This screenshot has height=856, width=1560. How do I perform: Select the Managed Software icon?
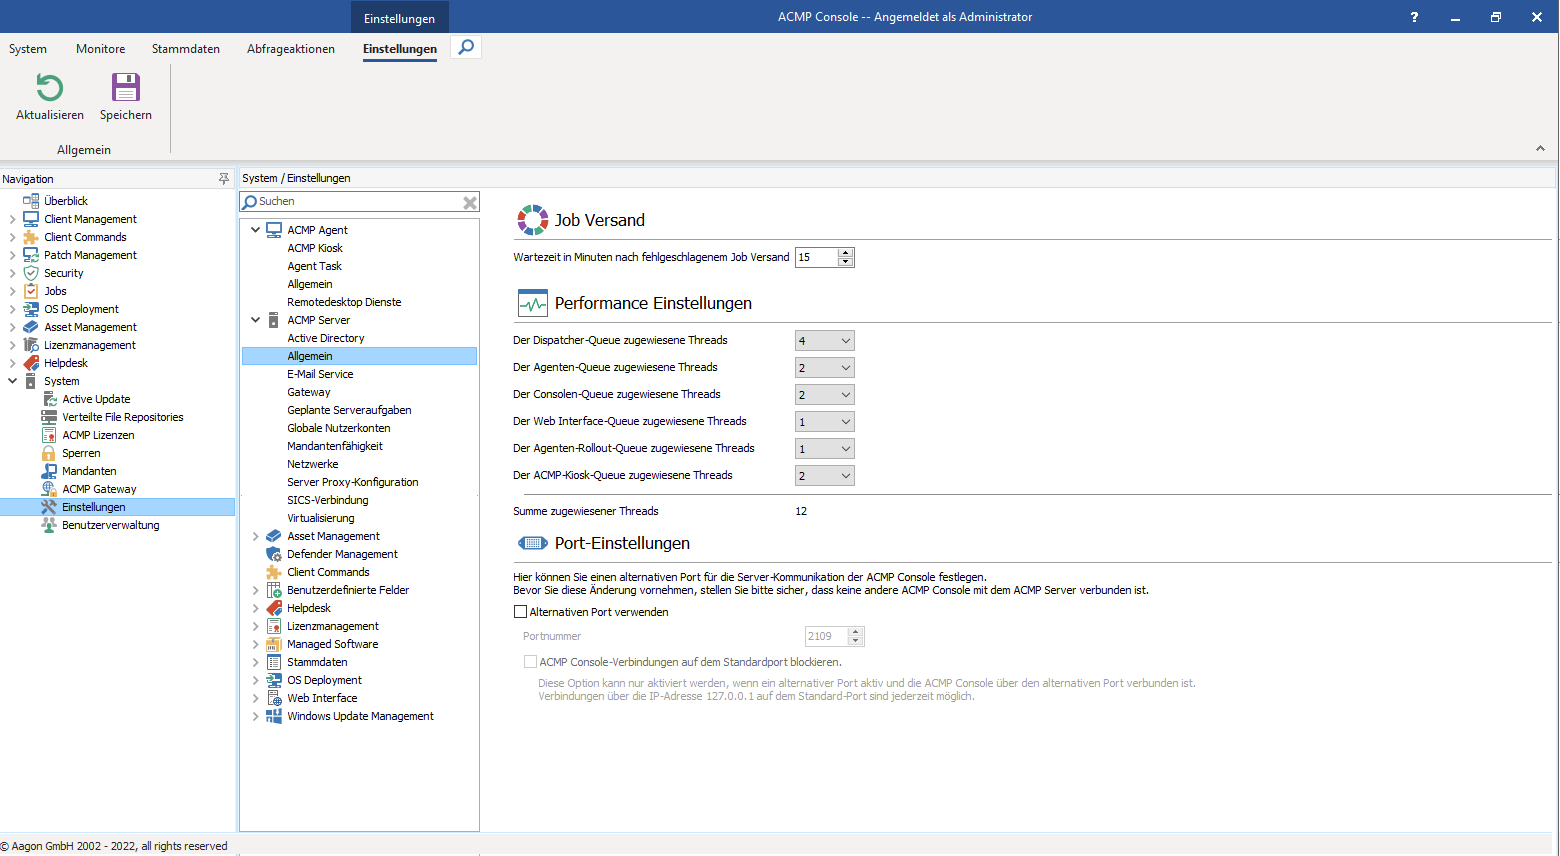click(273, 644)
